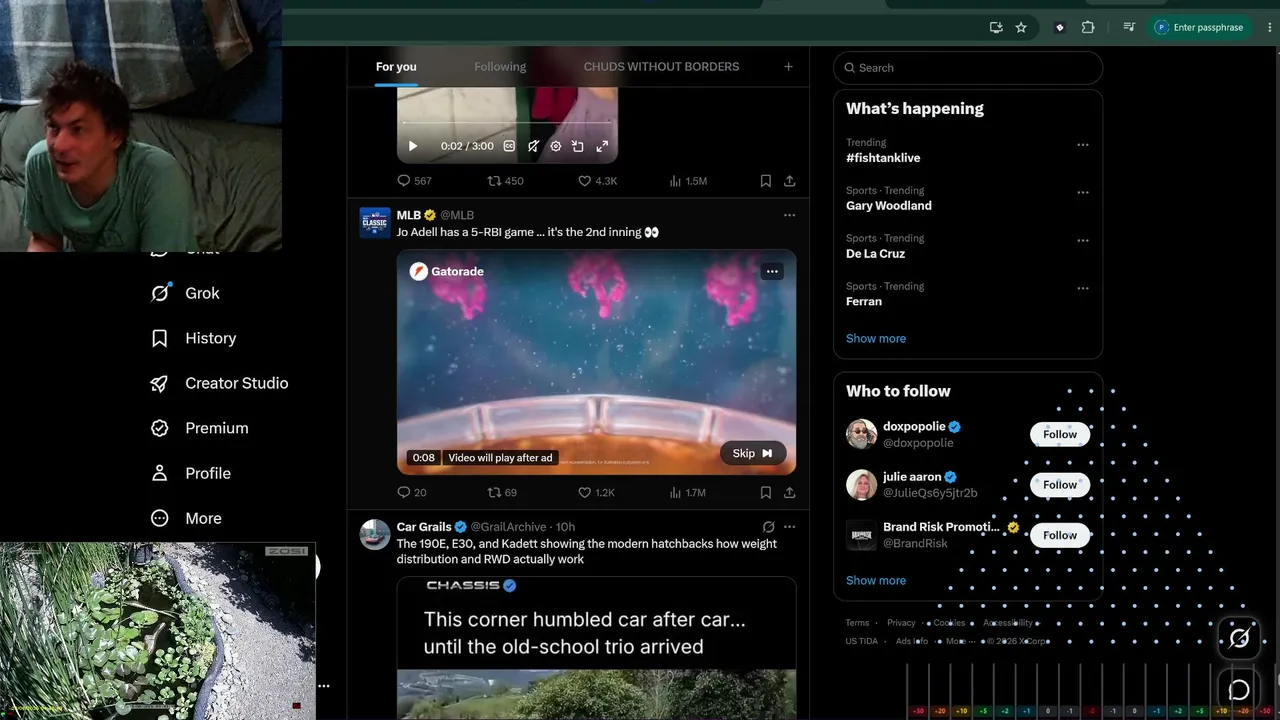Follow julie aaron

pyautogui.click(x=1060, y=485)
